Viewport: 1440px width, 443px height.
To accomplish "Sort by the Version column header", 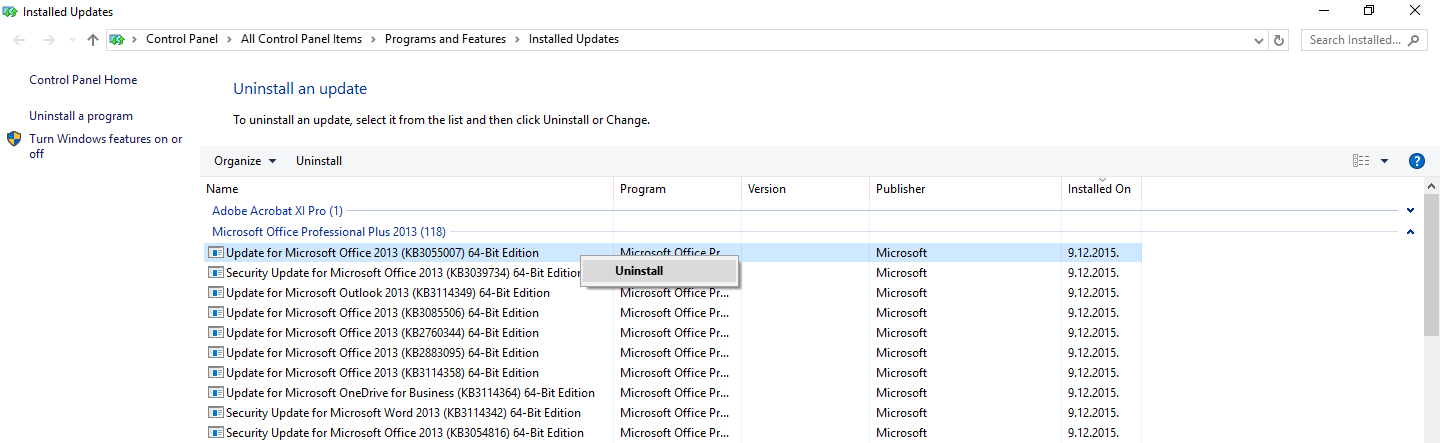I will coord(805,189).
